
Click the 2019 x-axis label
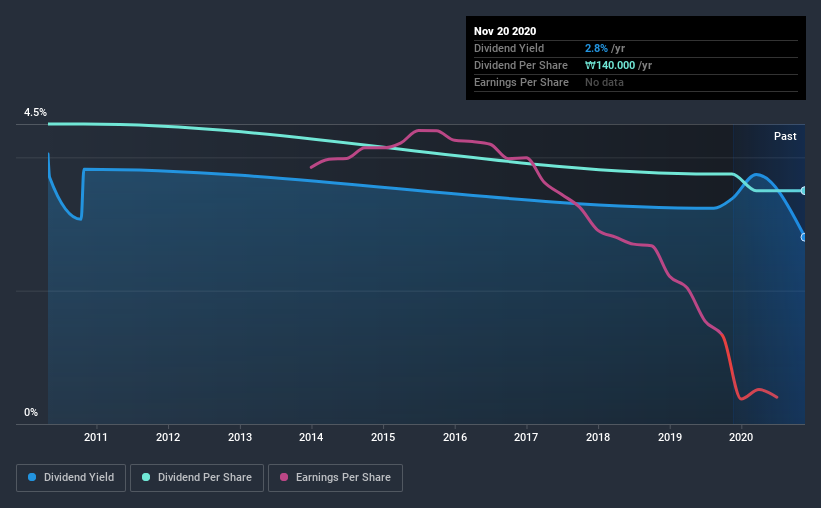(670, 437)
